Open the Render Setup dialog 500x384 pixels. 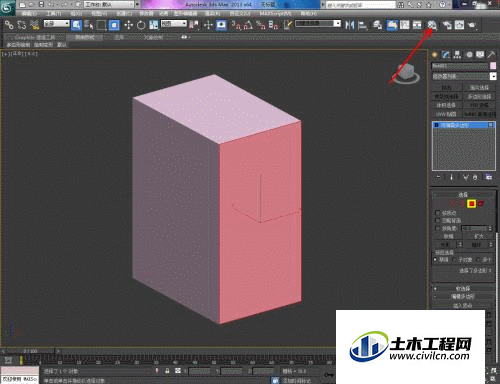[x=447, y=25]
